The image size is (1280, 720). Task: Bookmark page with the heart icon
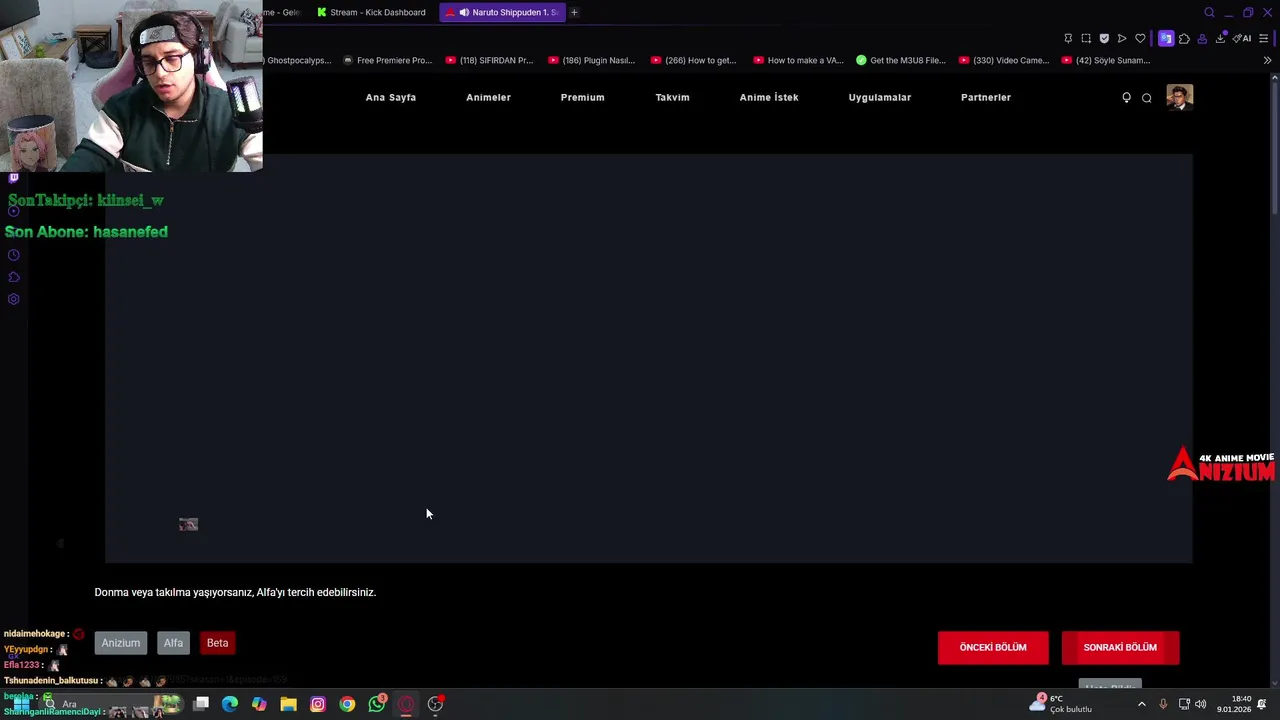(1140, 38)
